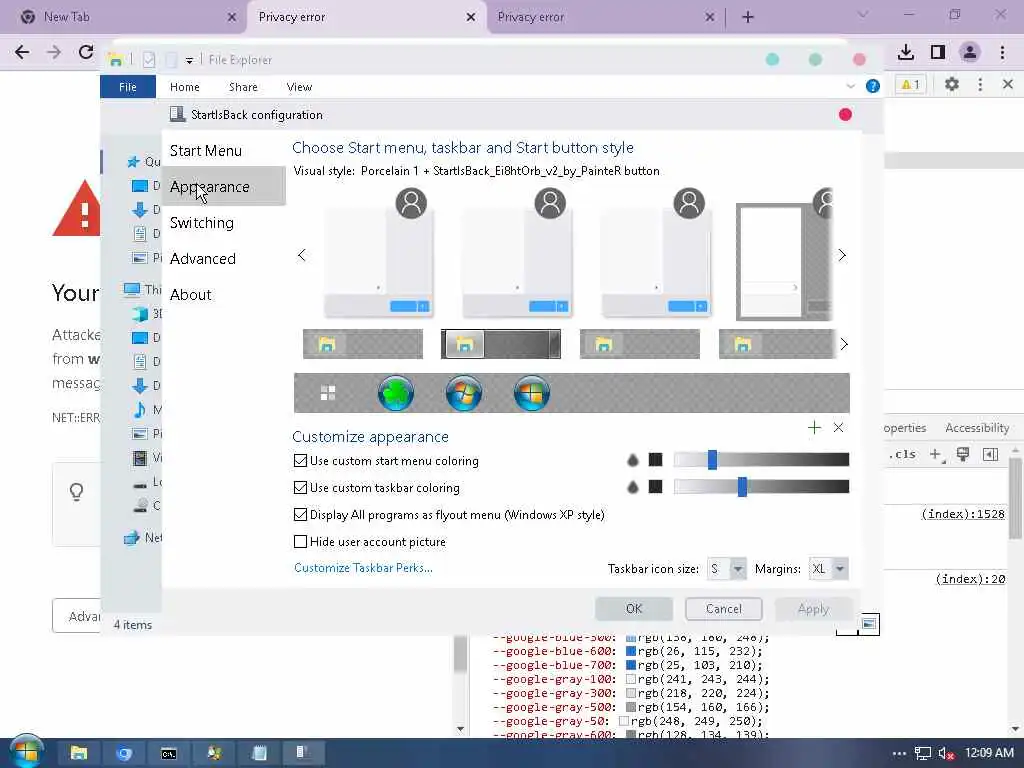This screenshot has width=1024, height=768.
Task: Expand File Explorer ribbon chevron
Action: 850,86
